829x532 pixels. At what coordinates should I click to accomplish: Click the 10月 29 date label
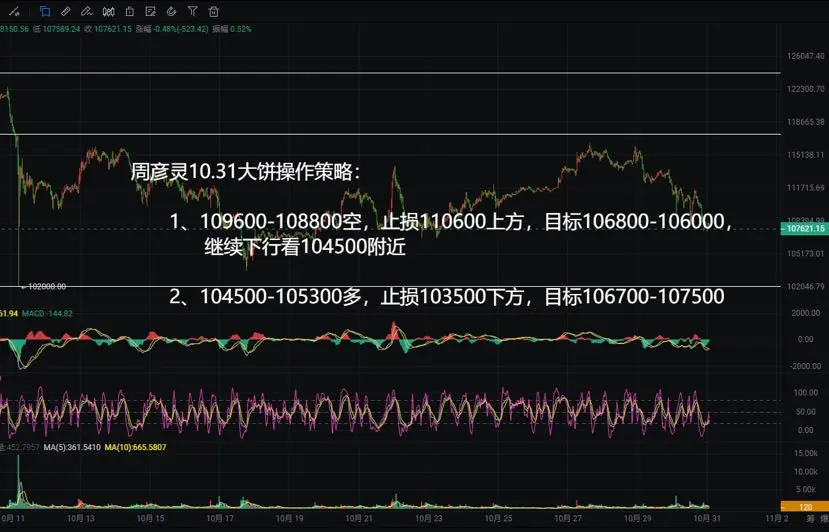[638, 519]
